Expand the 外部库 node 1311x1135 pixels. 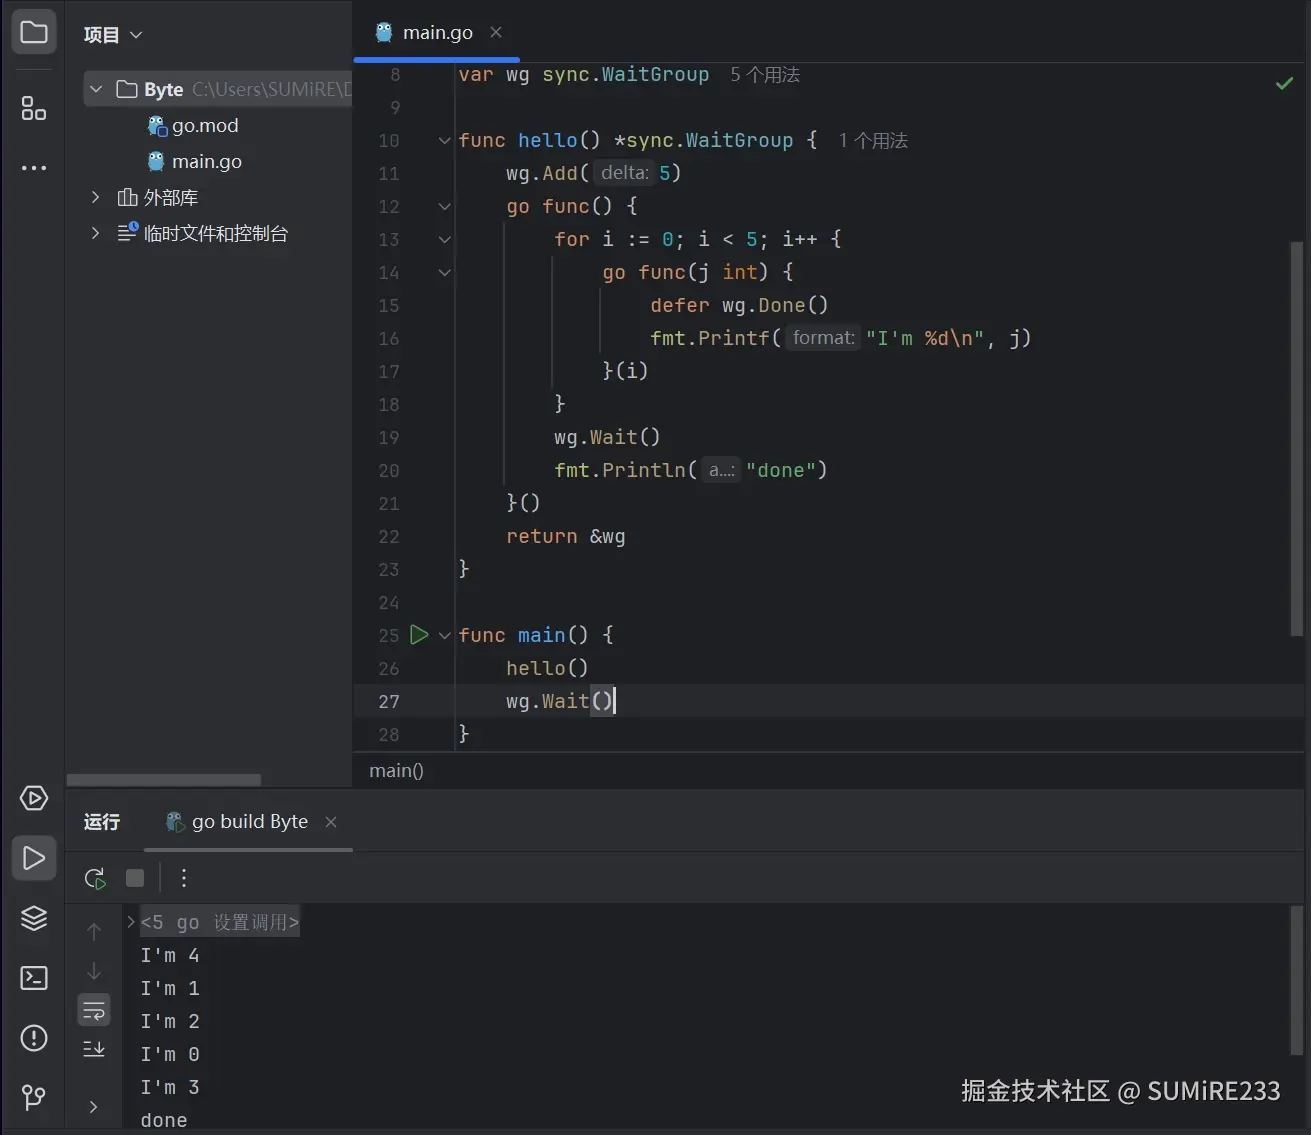(x=96, y=197)
